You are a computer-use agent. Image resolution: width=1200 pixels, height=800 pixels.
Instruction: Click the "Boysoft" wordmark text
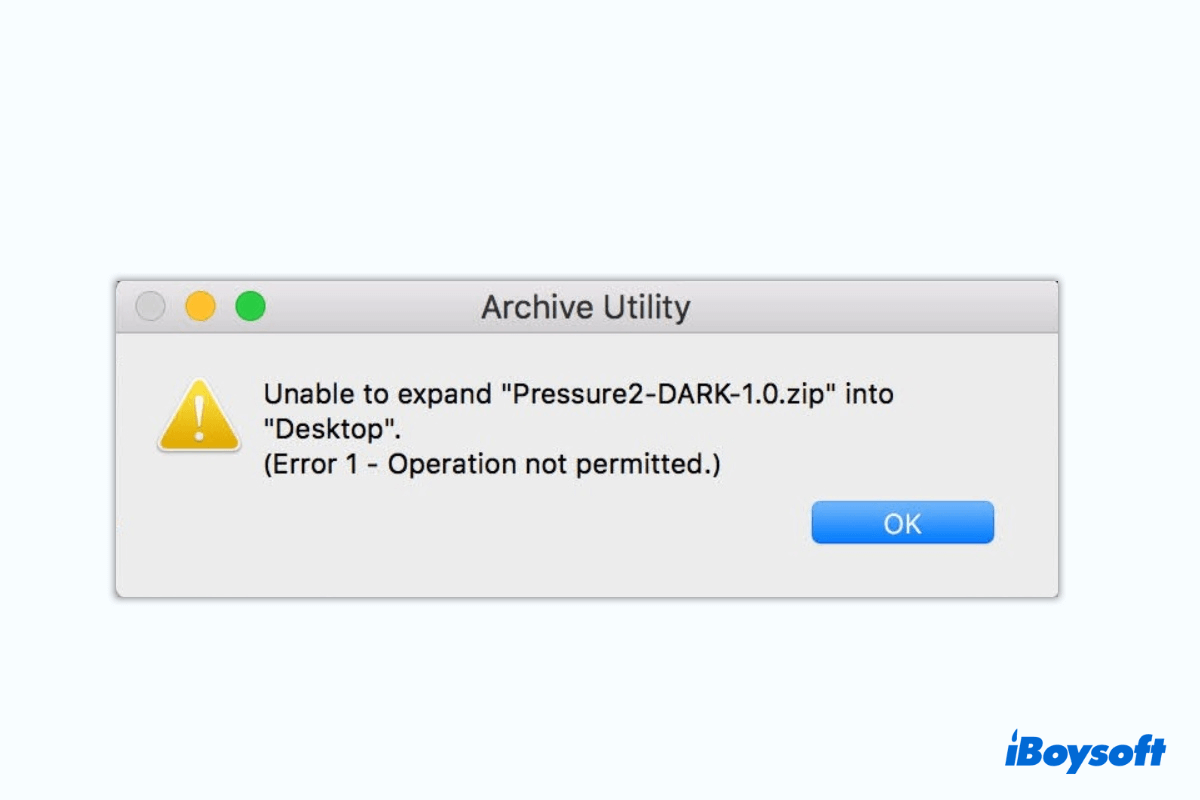click(x=1098, y=753)
